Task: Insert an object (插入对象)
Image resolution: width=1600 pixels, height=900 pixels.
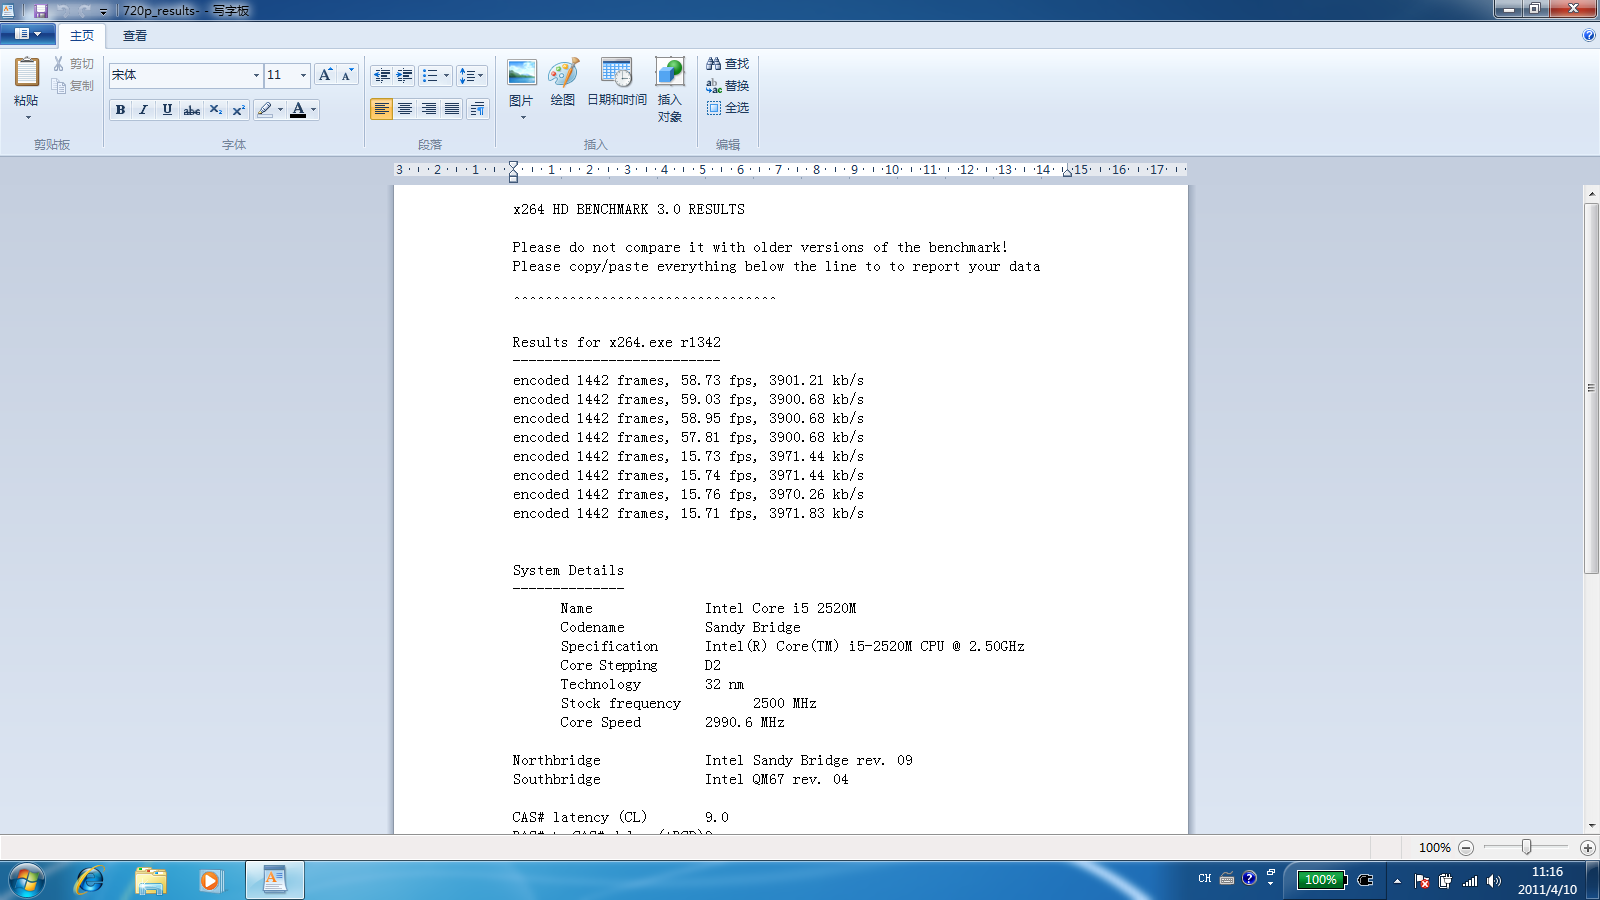Action: (670, 90)
